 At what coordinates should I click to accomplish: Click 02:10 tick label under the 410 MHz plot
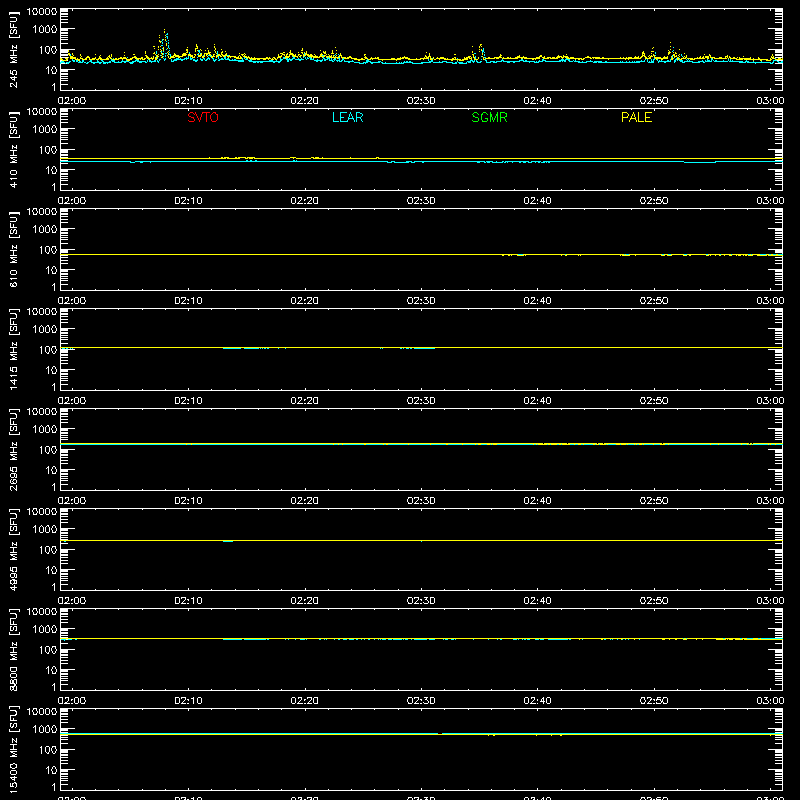pyautogui.click(x=188, y=201)
